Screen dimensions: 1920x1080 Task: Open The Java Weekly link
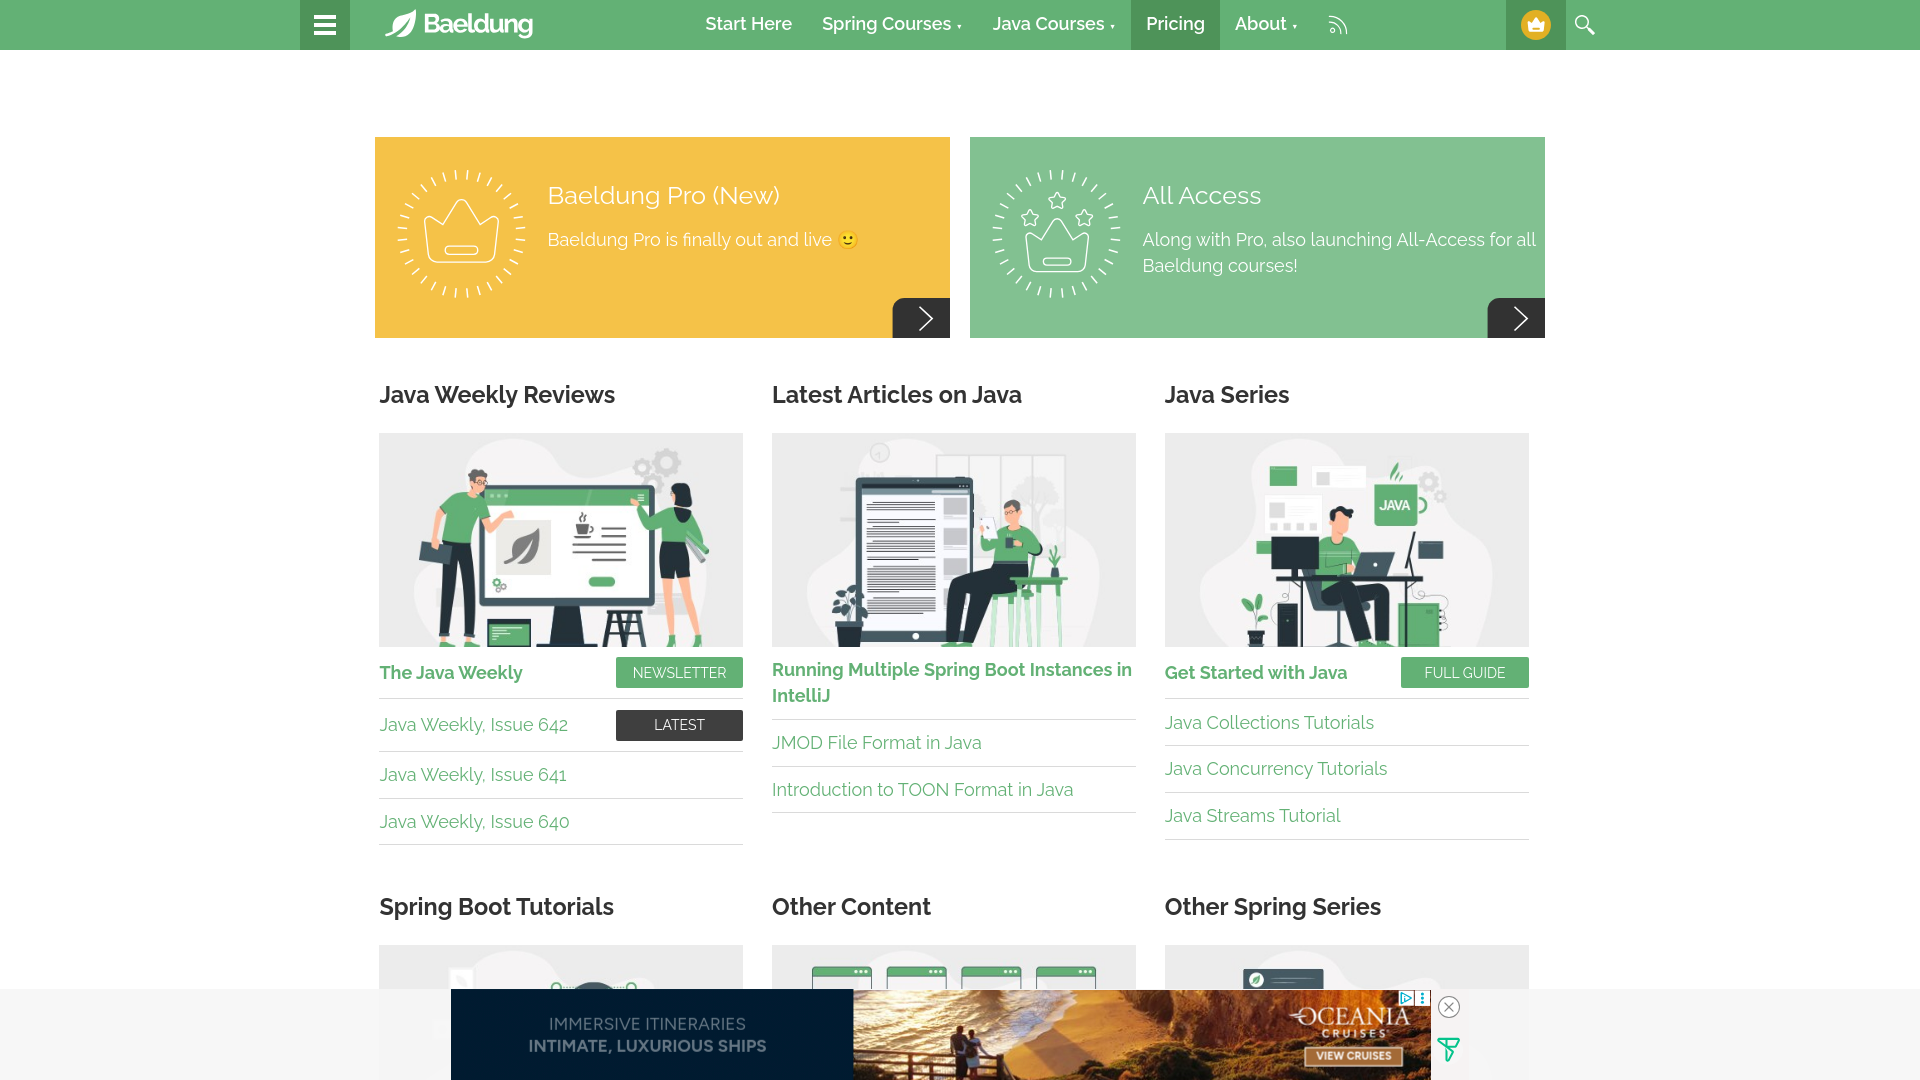pos(451,673)
